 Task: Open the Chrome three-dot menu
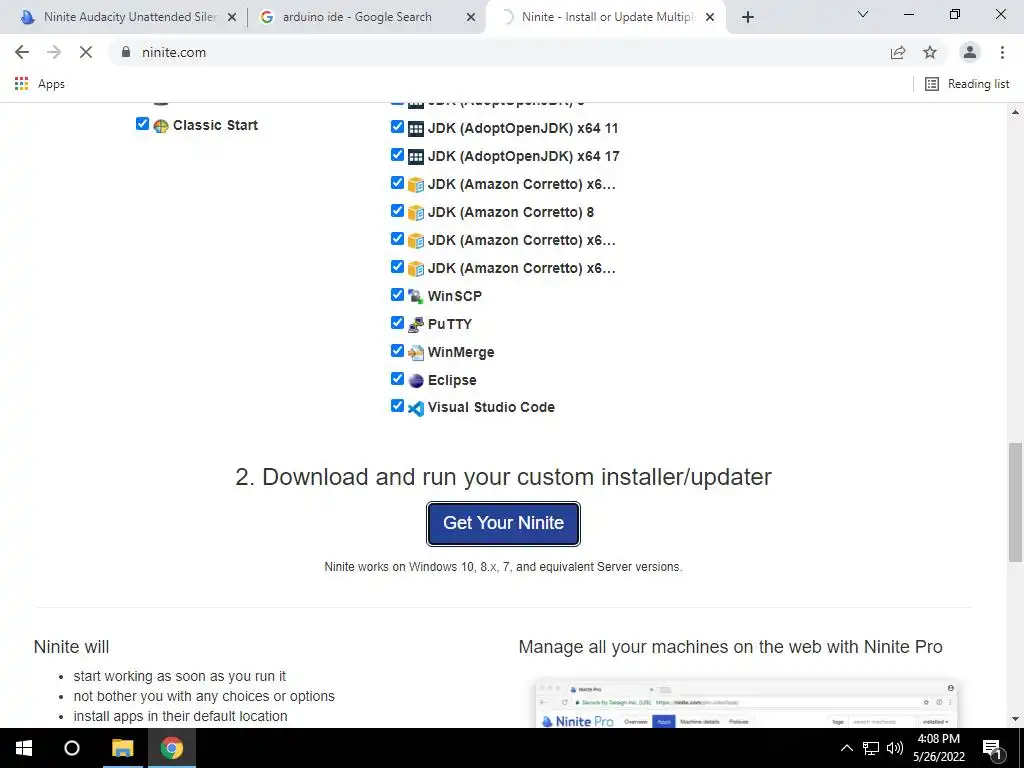[x=1002, y=52]
